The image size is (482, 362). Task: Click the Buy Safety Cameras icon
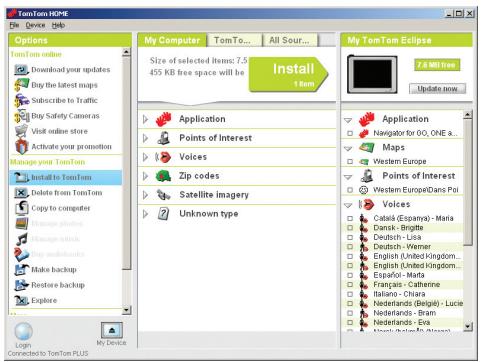[22, 116]
